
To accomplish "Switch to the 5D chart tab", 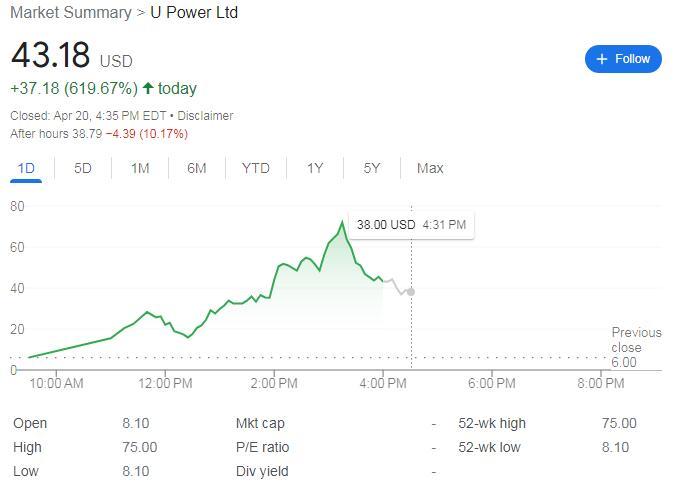I will (x=83, y=168).
